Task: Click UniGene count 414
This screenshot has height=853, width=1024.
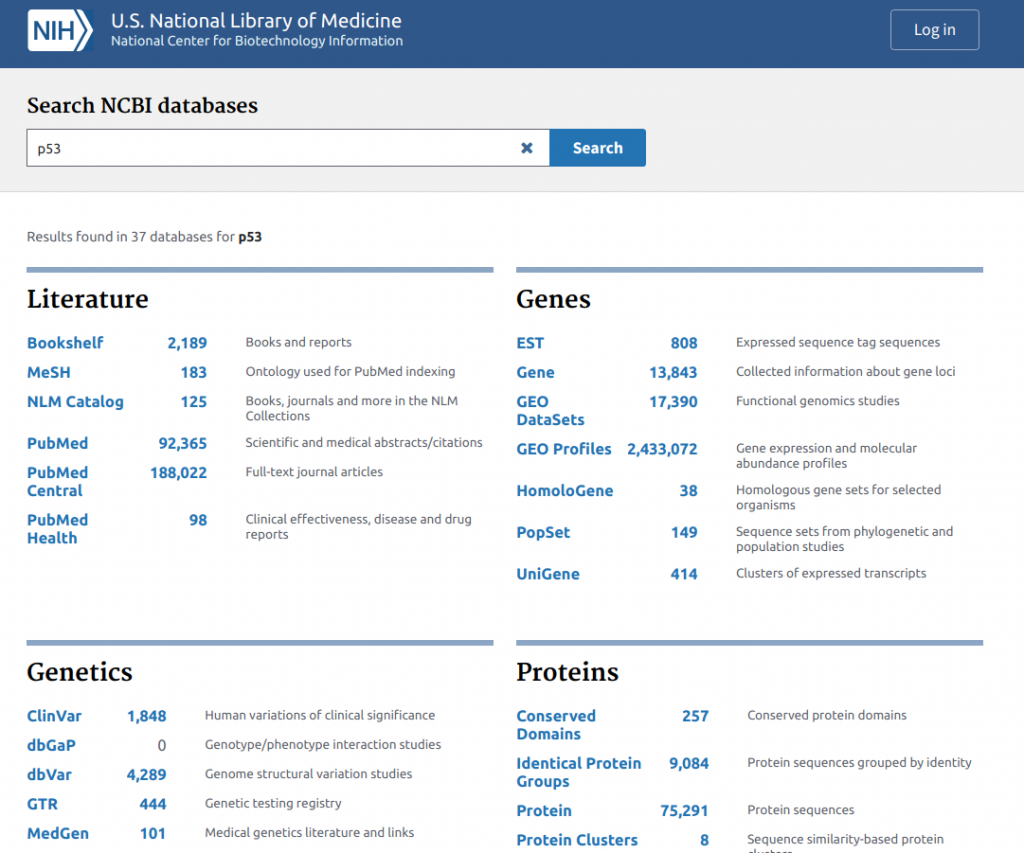Action: point(684,574)
